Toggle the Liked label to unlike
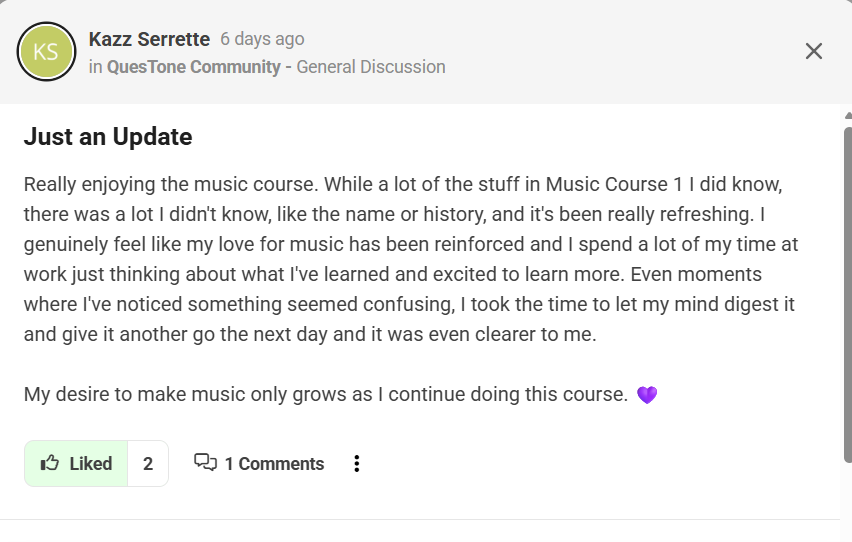Image resolution: width=852 pixels, height=542 pixels. coord(90,463)
